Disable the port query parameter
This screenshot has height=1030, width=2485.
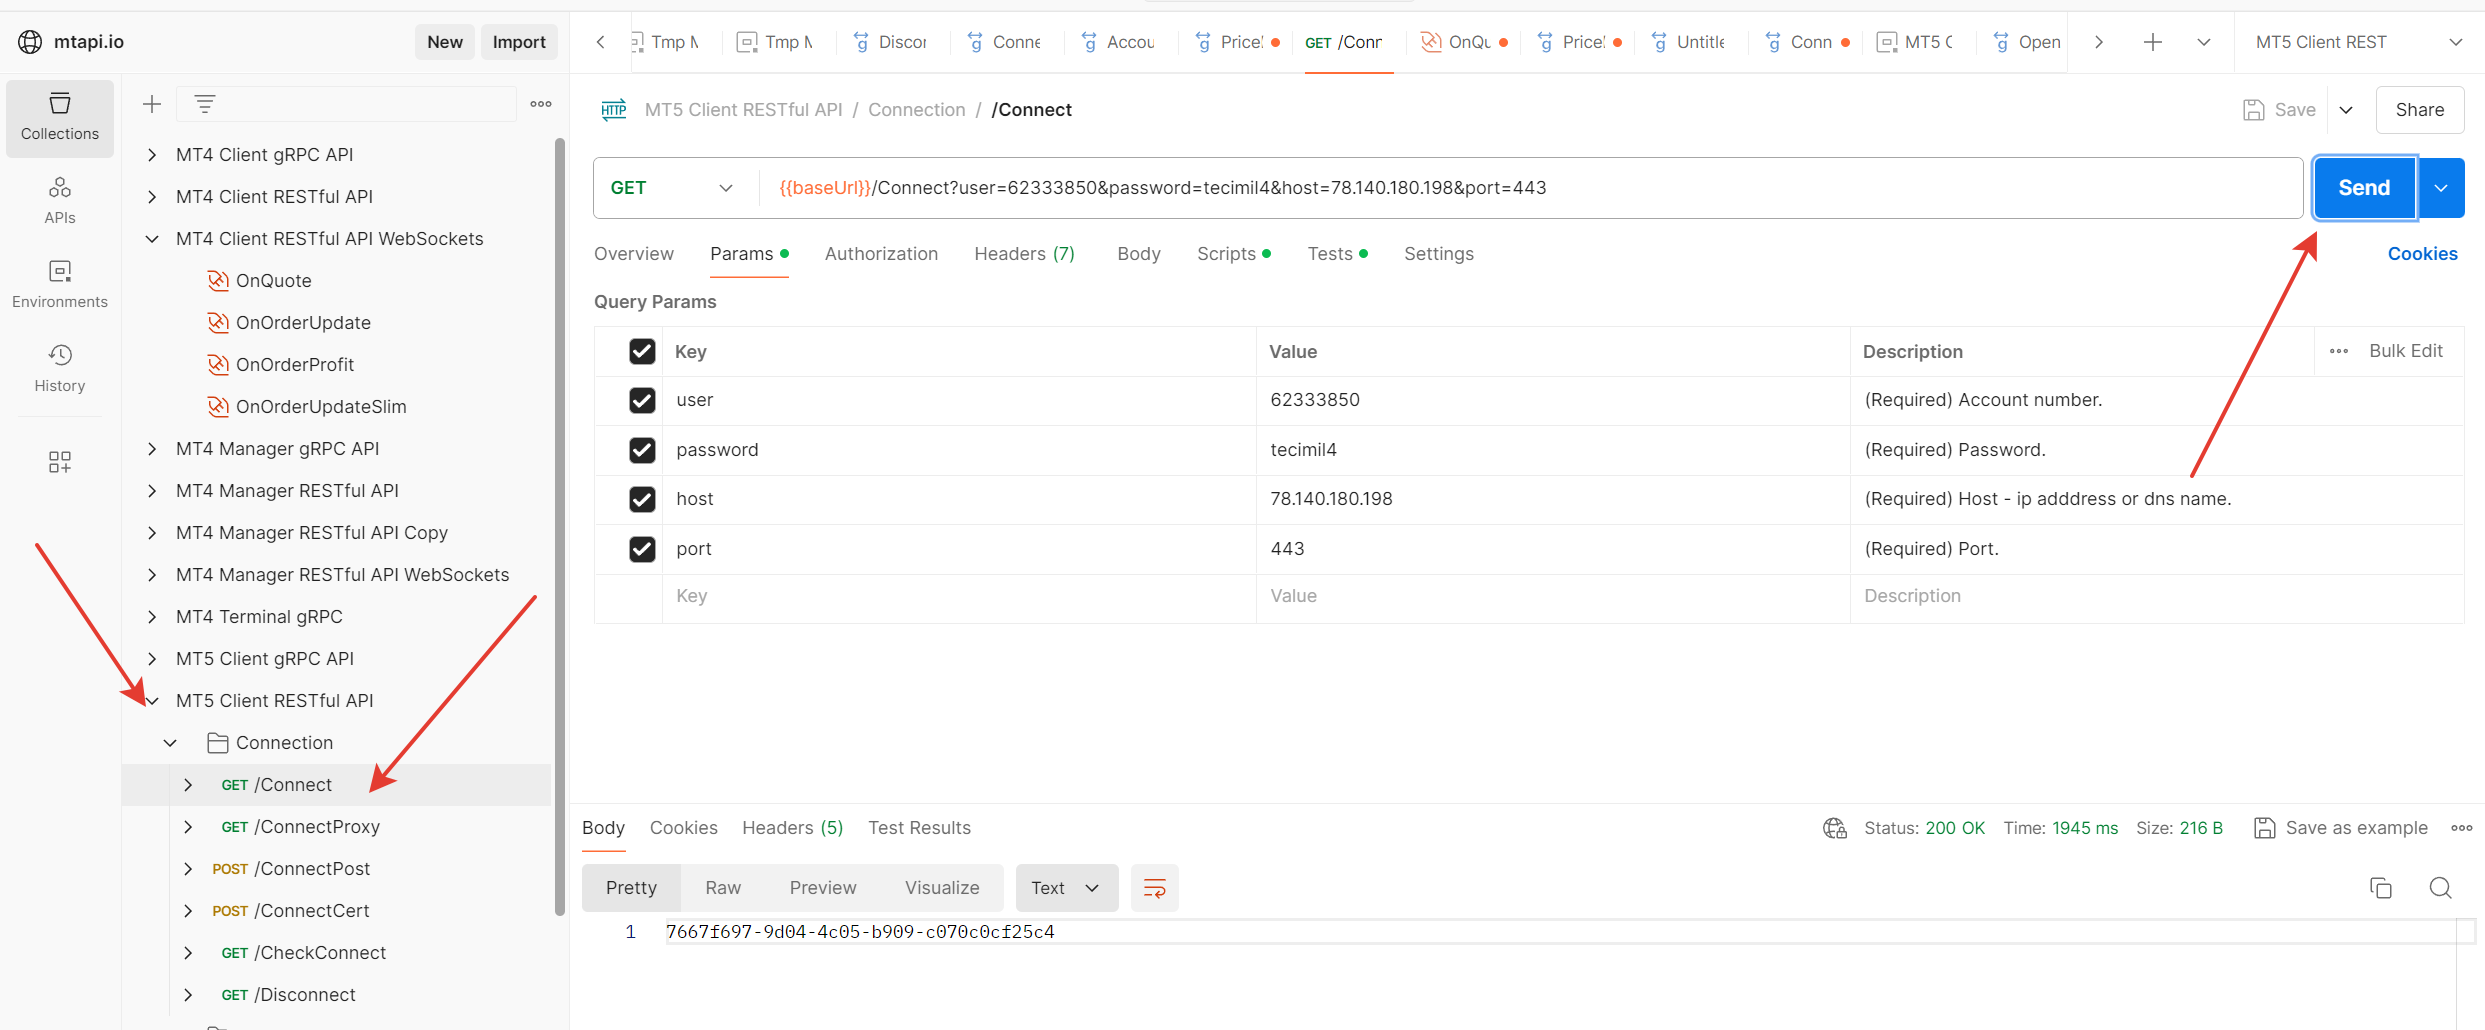[x=642, y=549]
